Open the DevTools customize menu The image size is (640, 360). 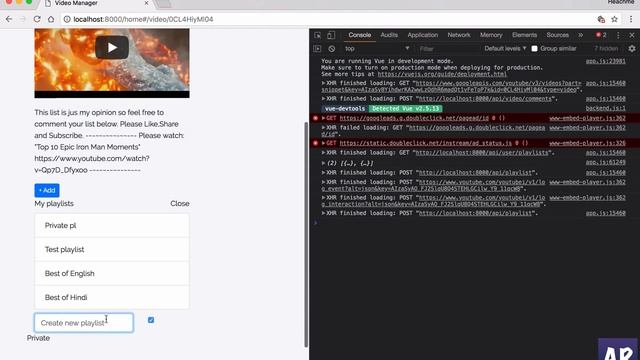tap(618, 35)
